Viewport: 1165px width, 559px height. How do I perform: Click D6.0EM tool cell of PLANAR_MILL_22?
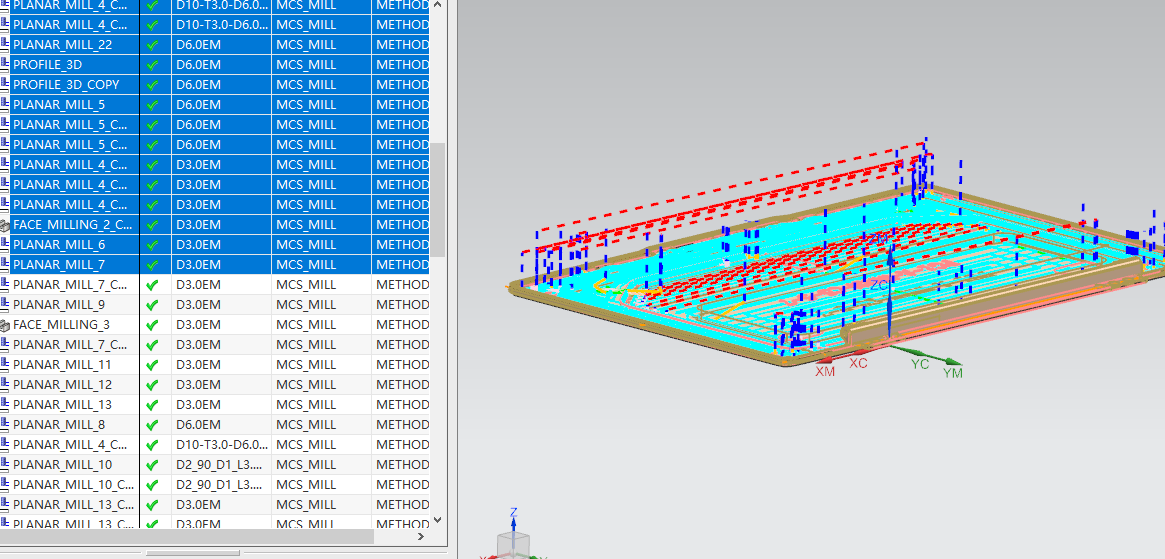[221, 45]
